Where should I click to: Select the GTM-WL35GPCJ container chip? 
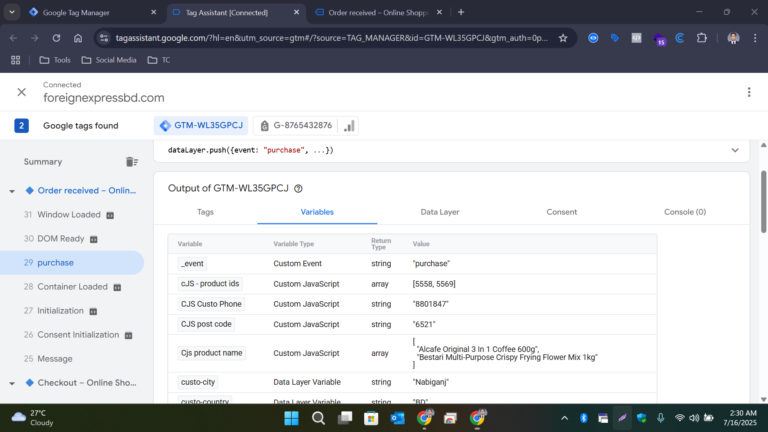pyautogui.click(x=199, y=126)
